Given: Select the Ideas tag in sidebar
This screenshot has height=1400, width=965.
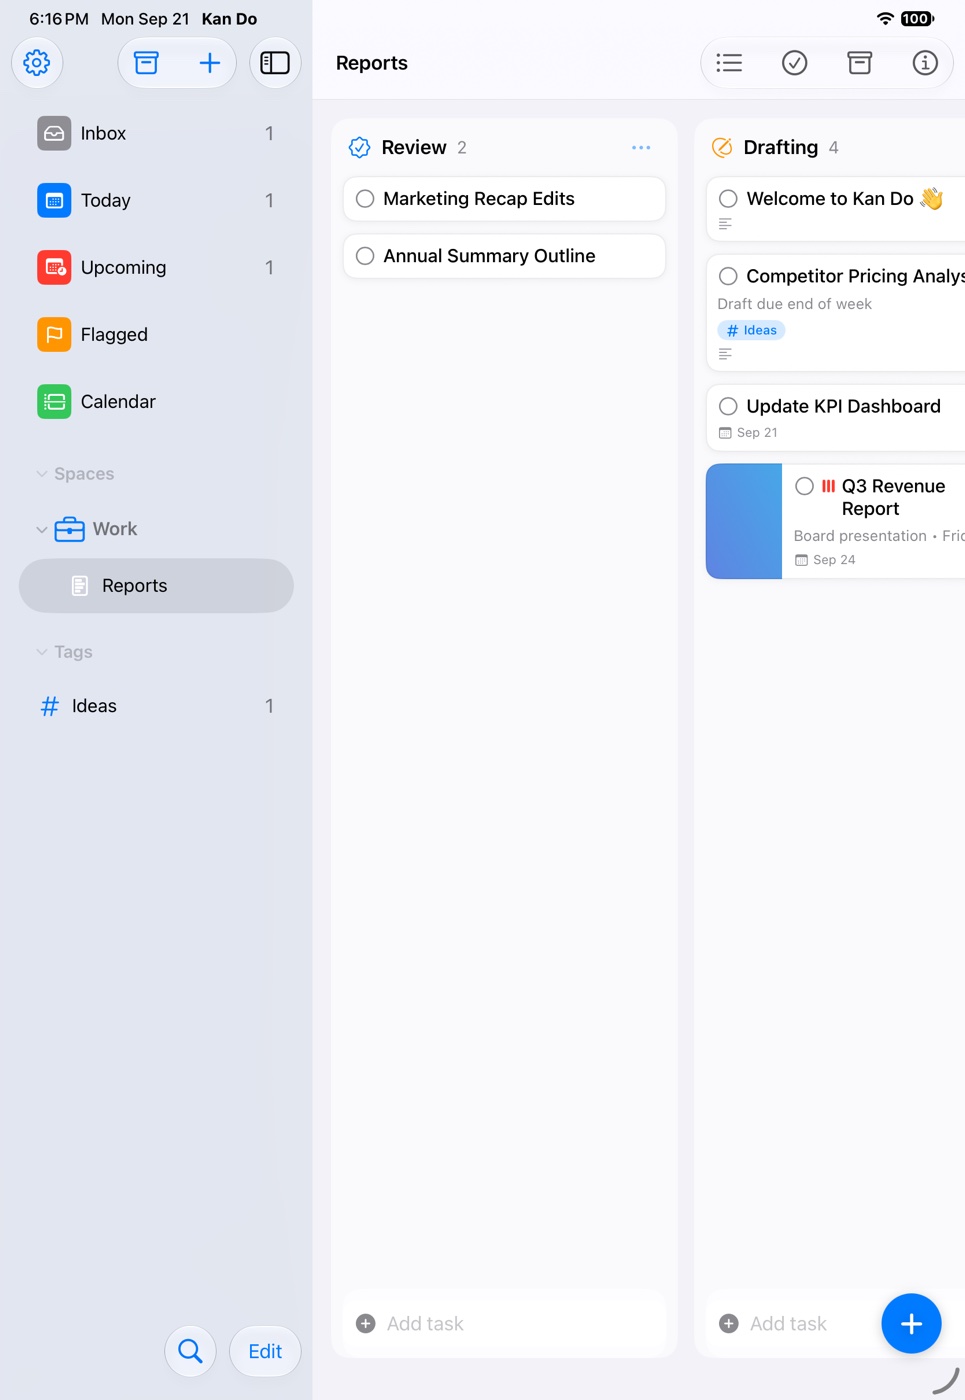Looking at the screenshot, I should (x=156, y=706).
